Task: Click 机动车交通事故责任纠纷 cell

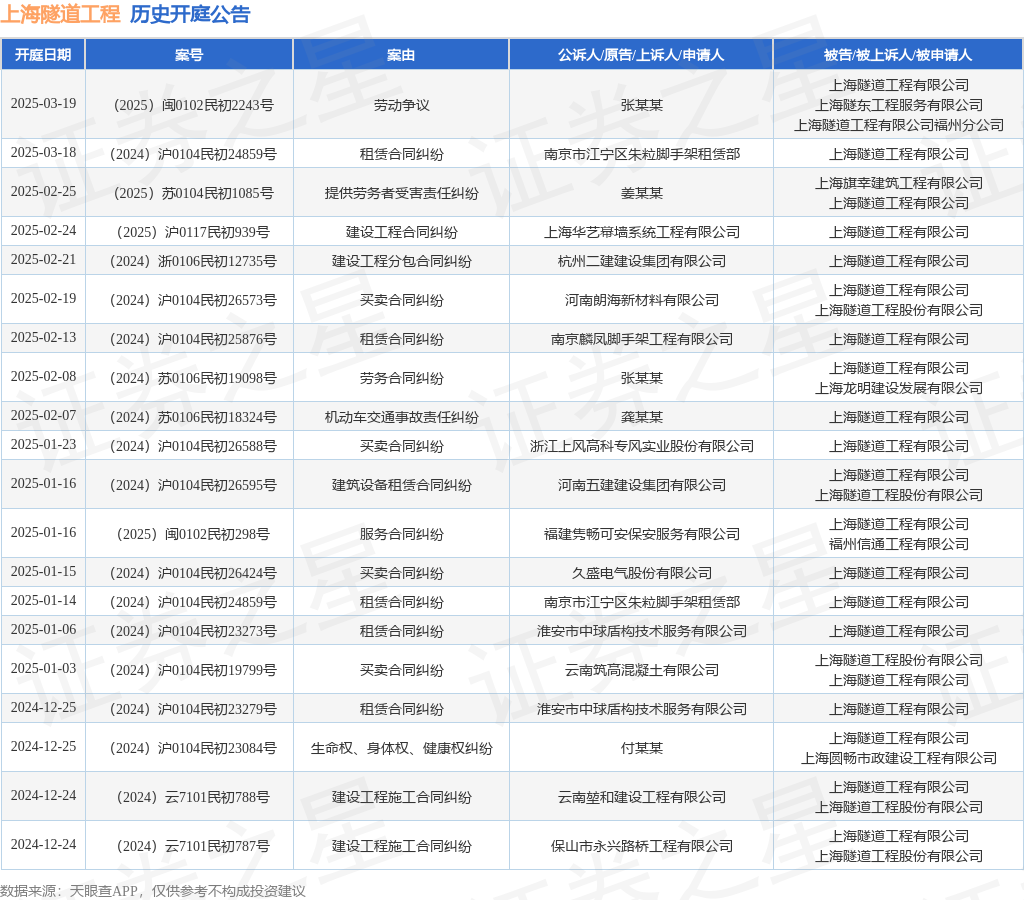Action: click(401, 417)
